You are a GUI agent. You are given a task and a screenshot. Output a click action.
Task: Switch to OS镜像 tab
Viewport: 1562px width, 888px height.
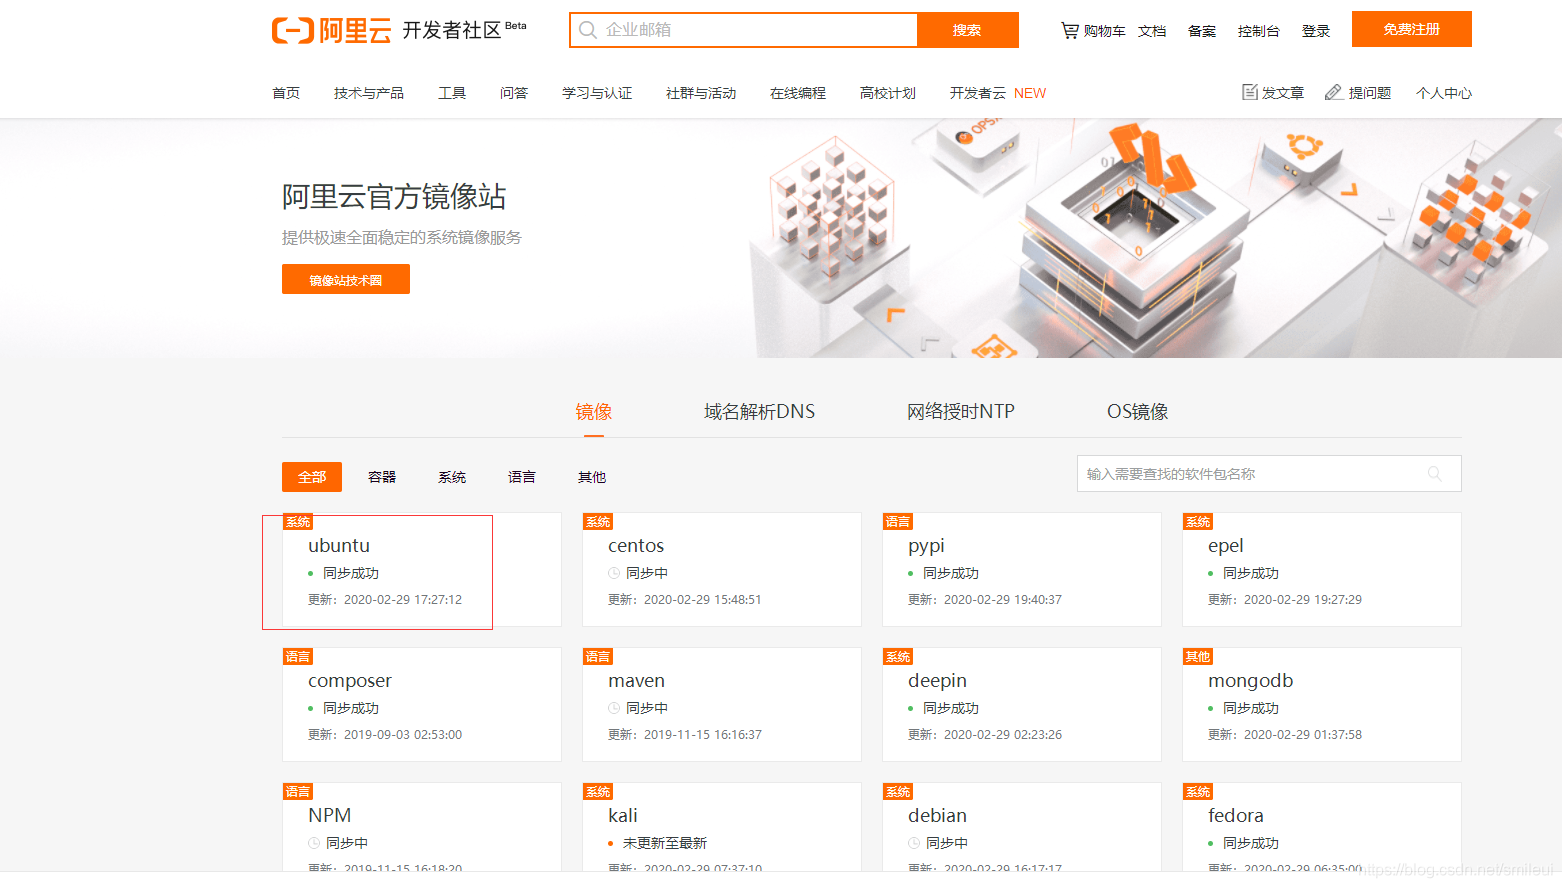1138,412
